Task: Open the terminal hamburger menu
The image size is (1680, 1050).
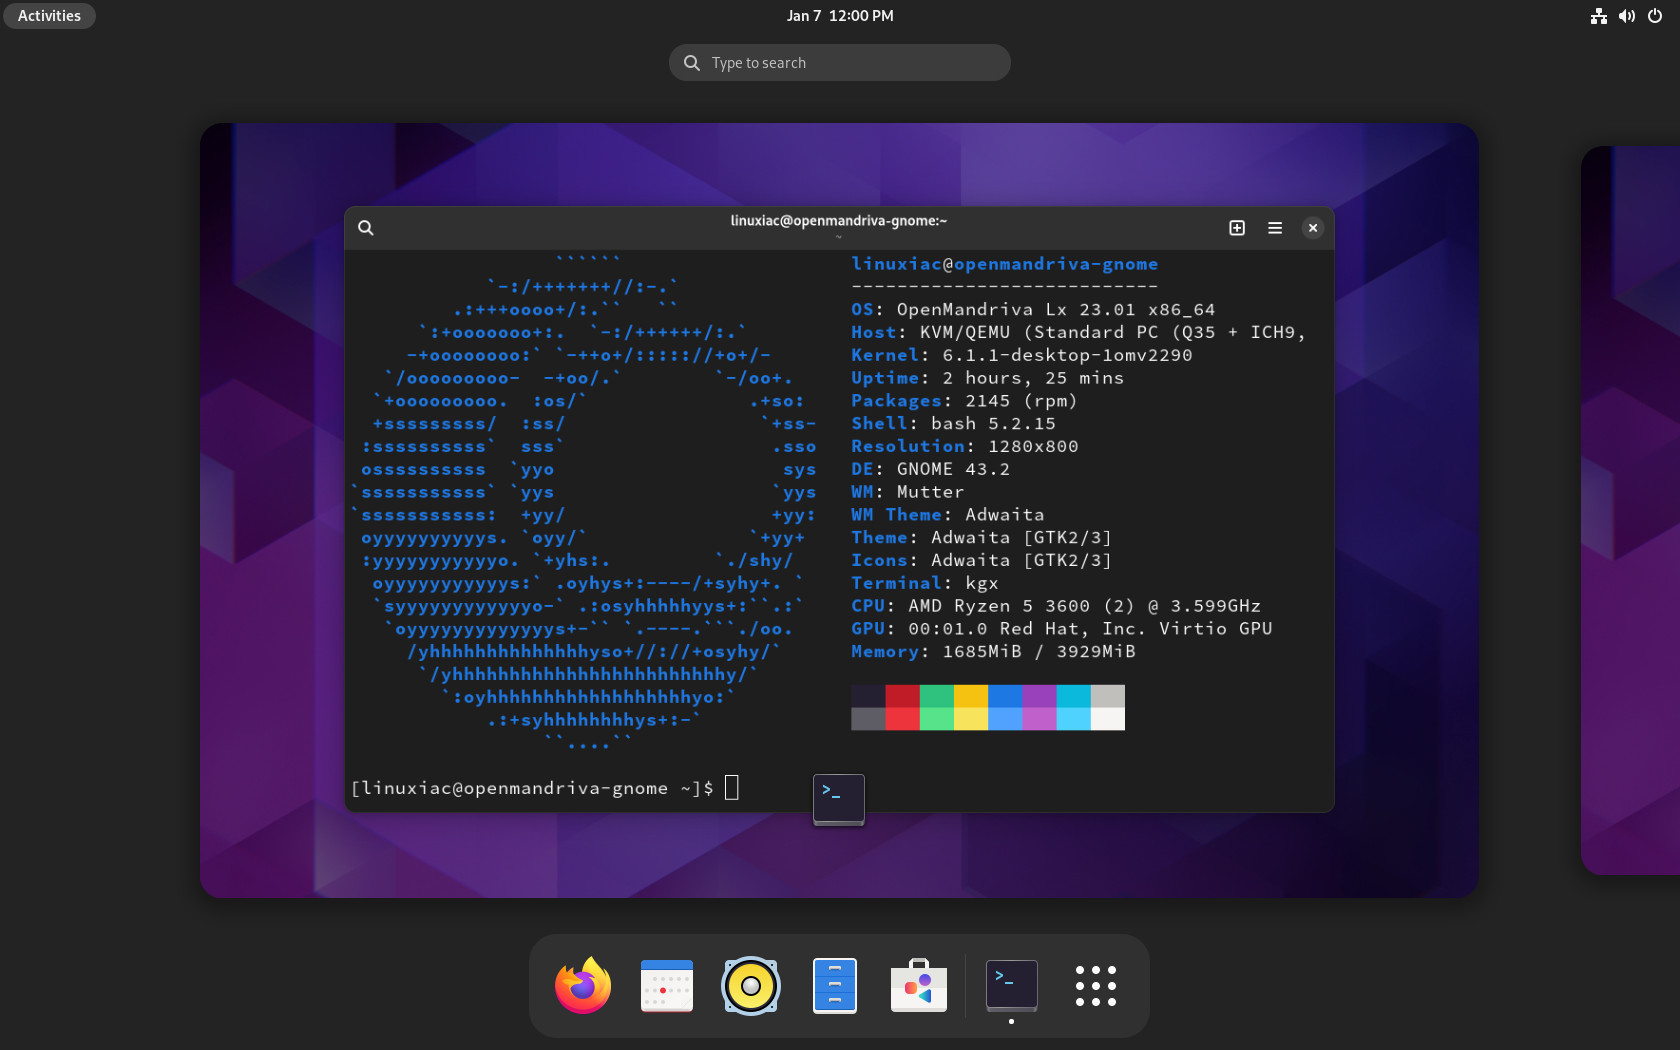Action: [1275, 228]
